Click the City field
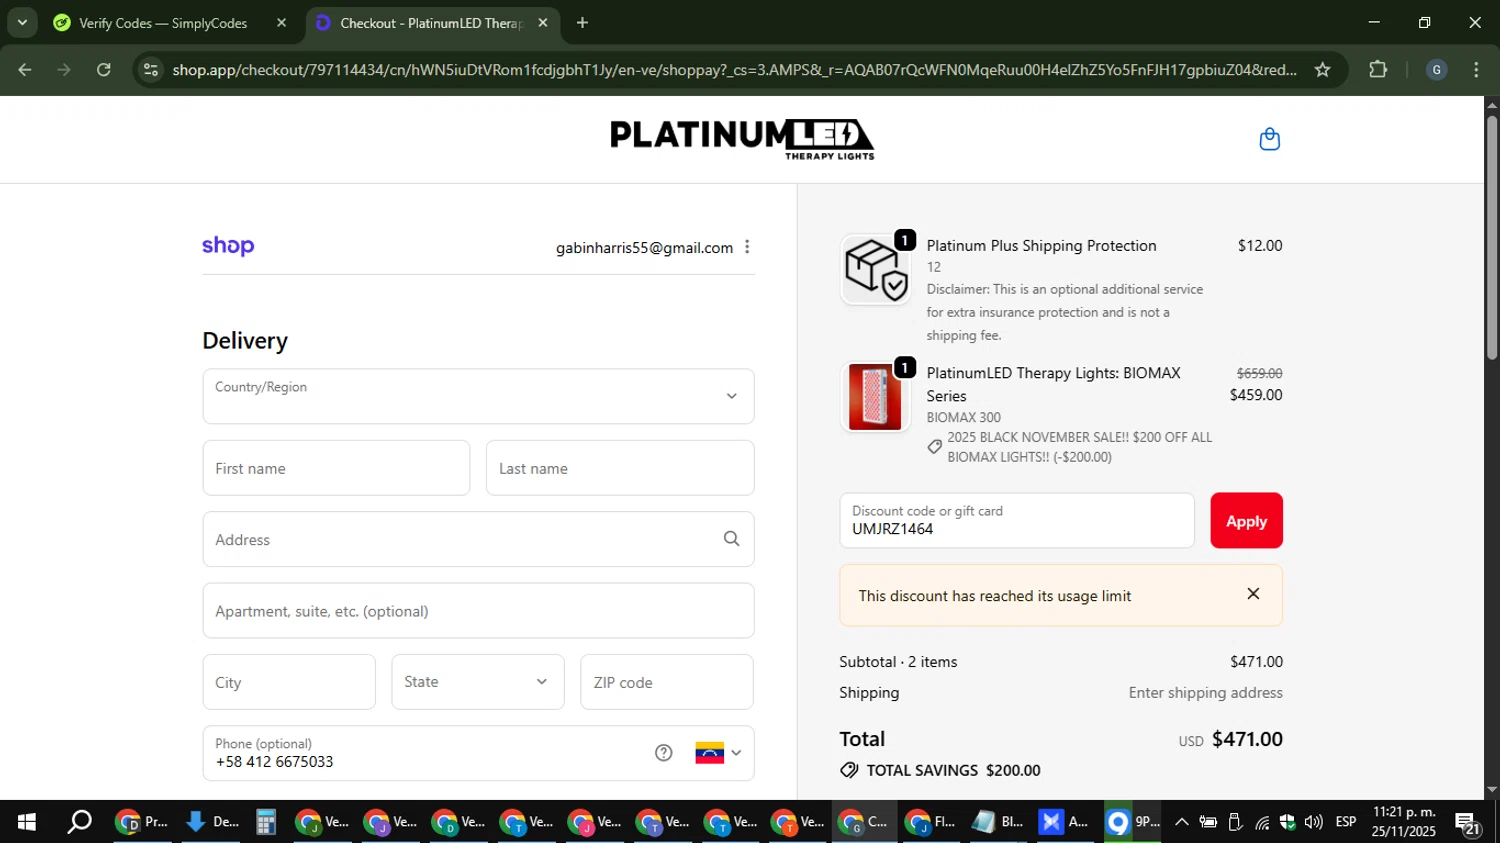 coord(289,682)
